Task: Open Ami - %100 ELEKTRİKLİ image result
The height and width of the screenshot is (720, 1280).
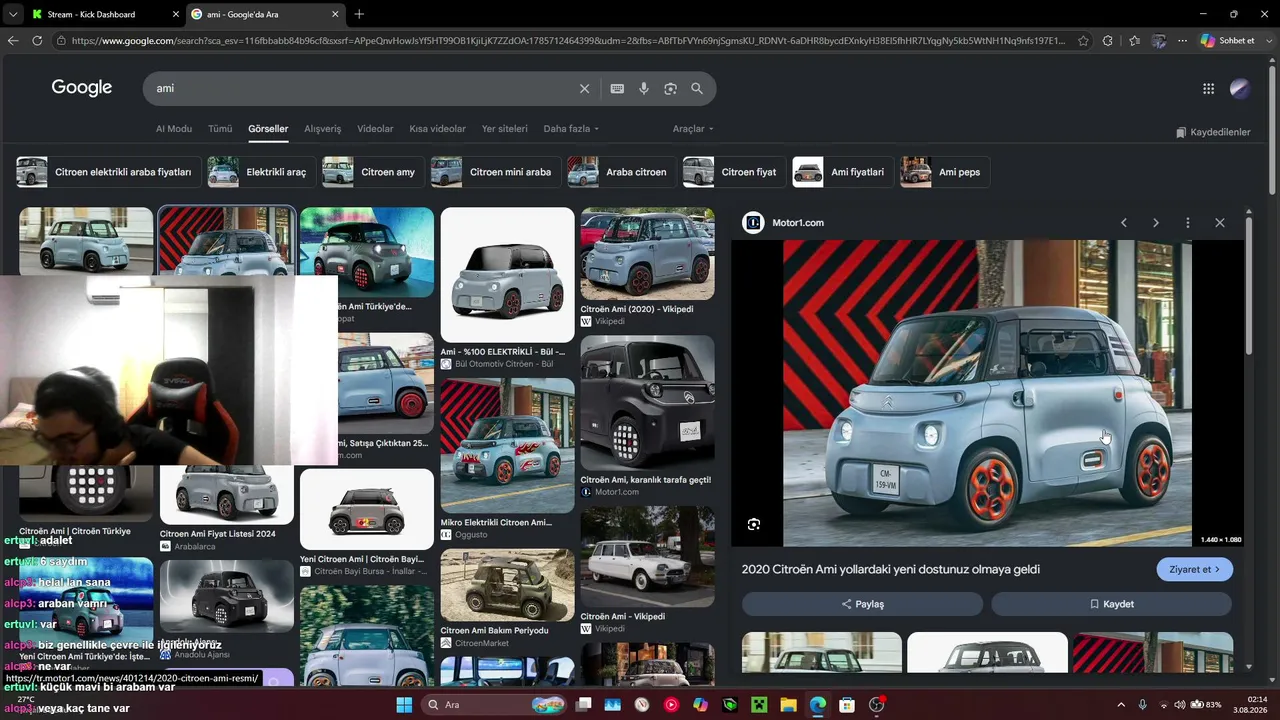Action: tap(507, 275)
